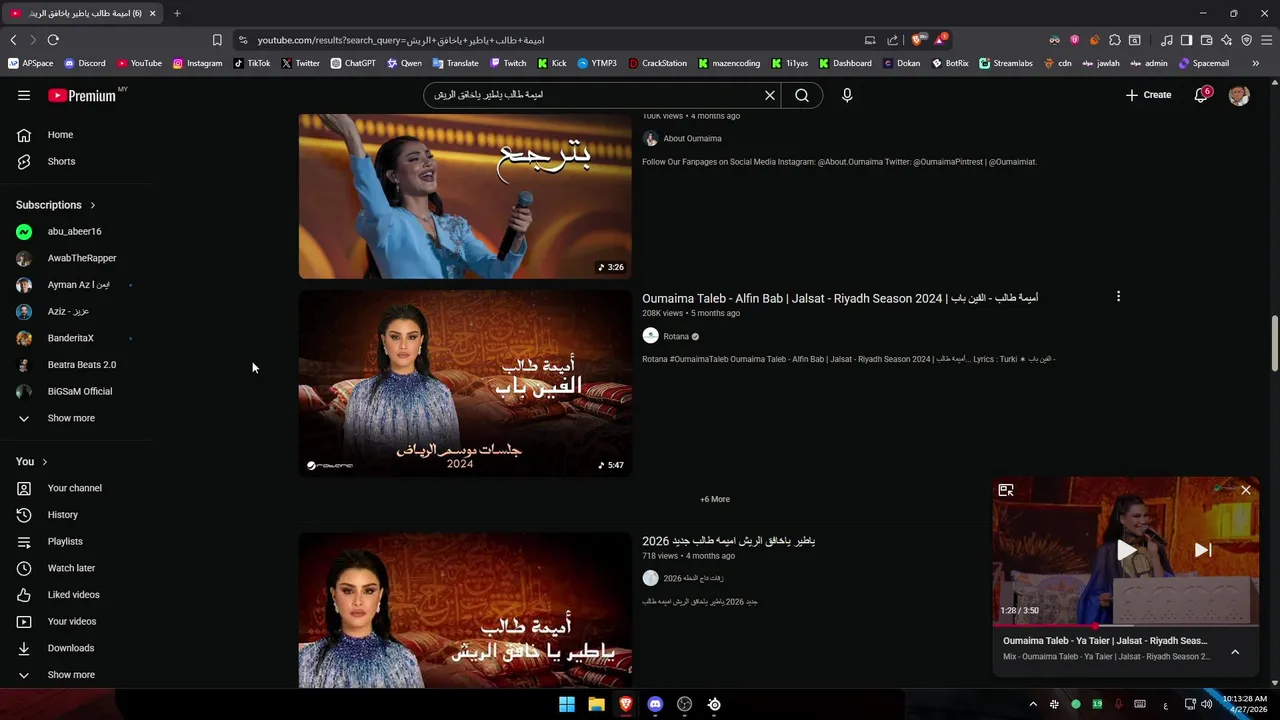Open the Twitch bookmark
Viewport: 1280px width, 720px height.
point(508,63)
